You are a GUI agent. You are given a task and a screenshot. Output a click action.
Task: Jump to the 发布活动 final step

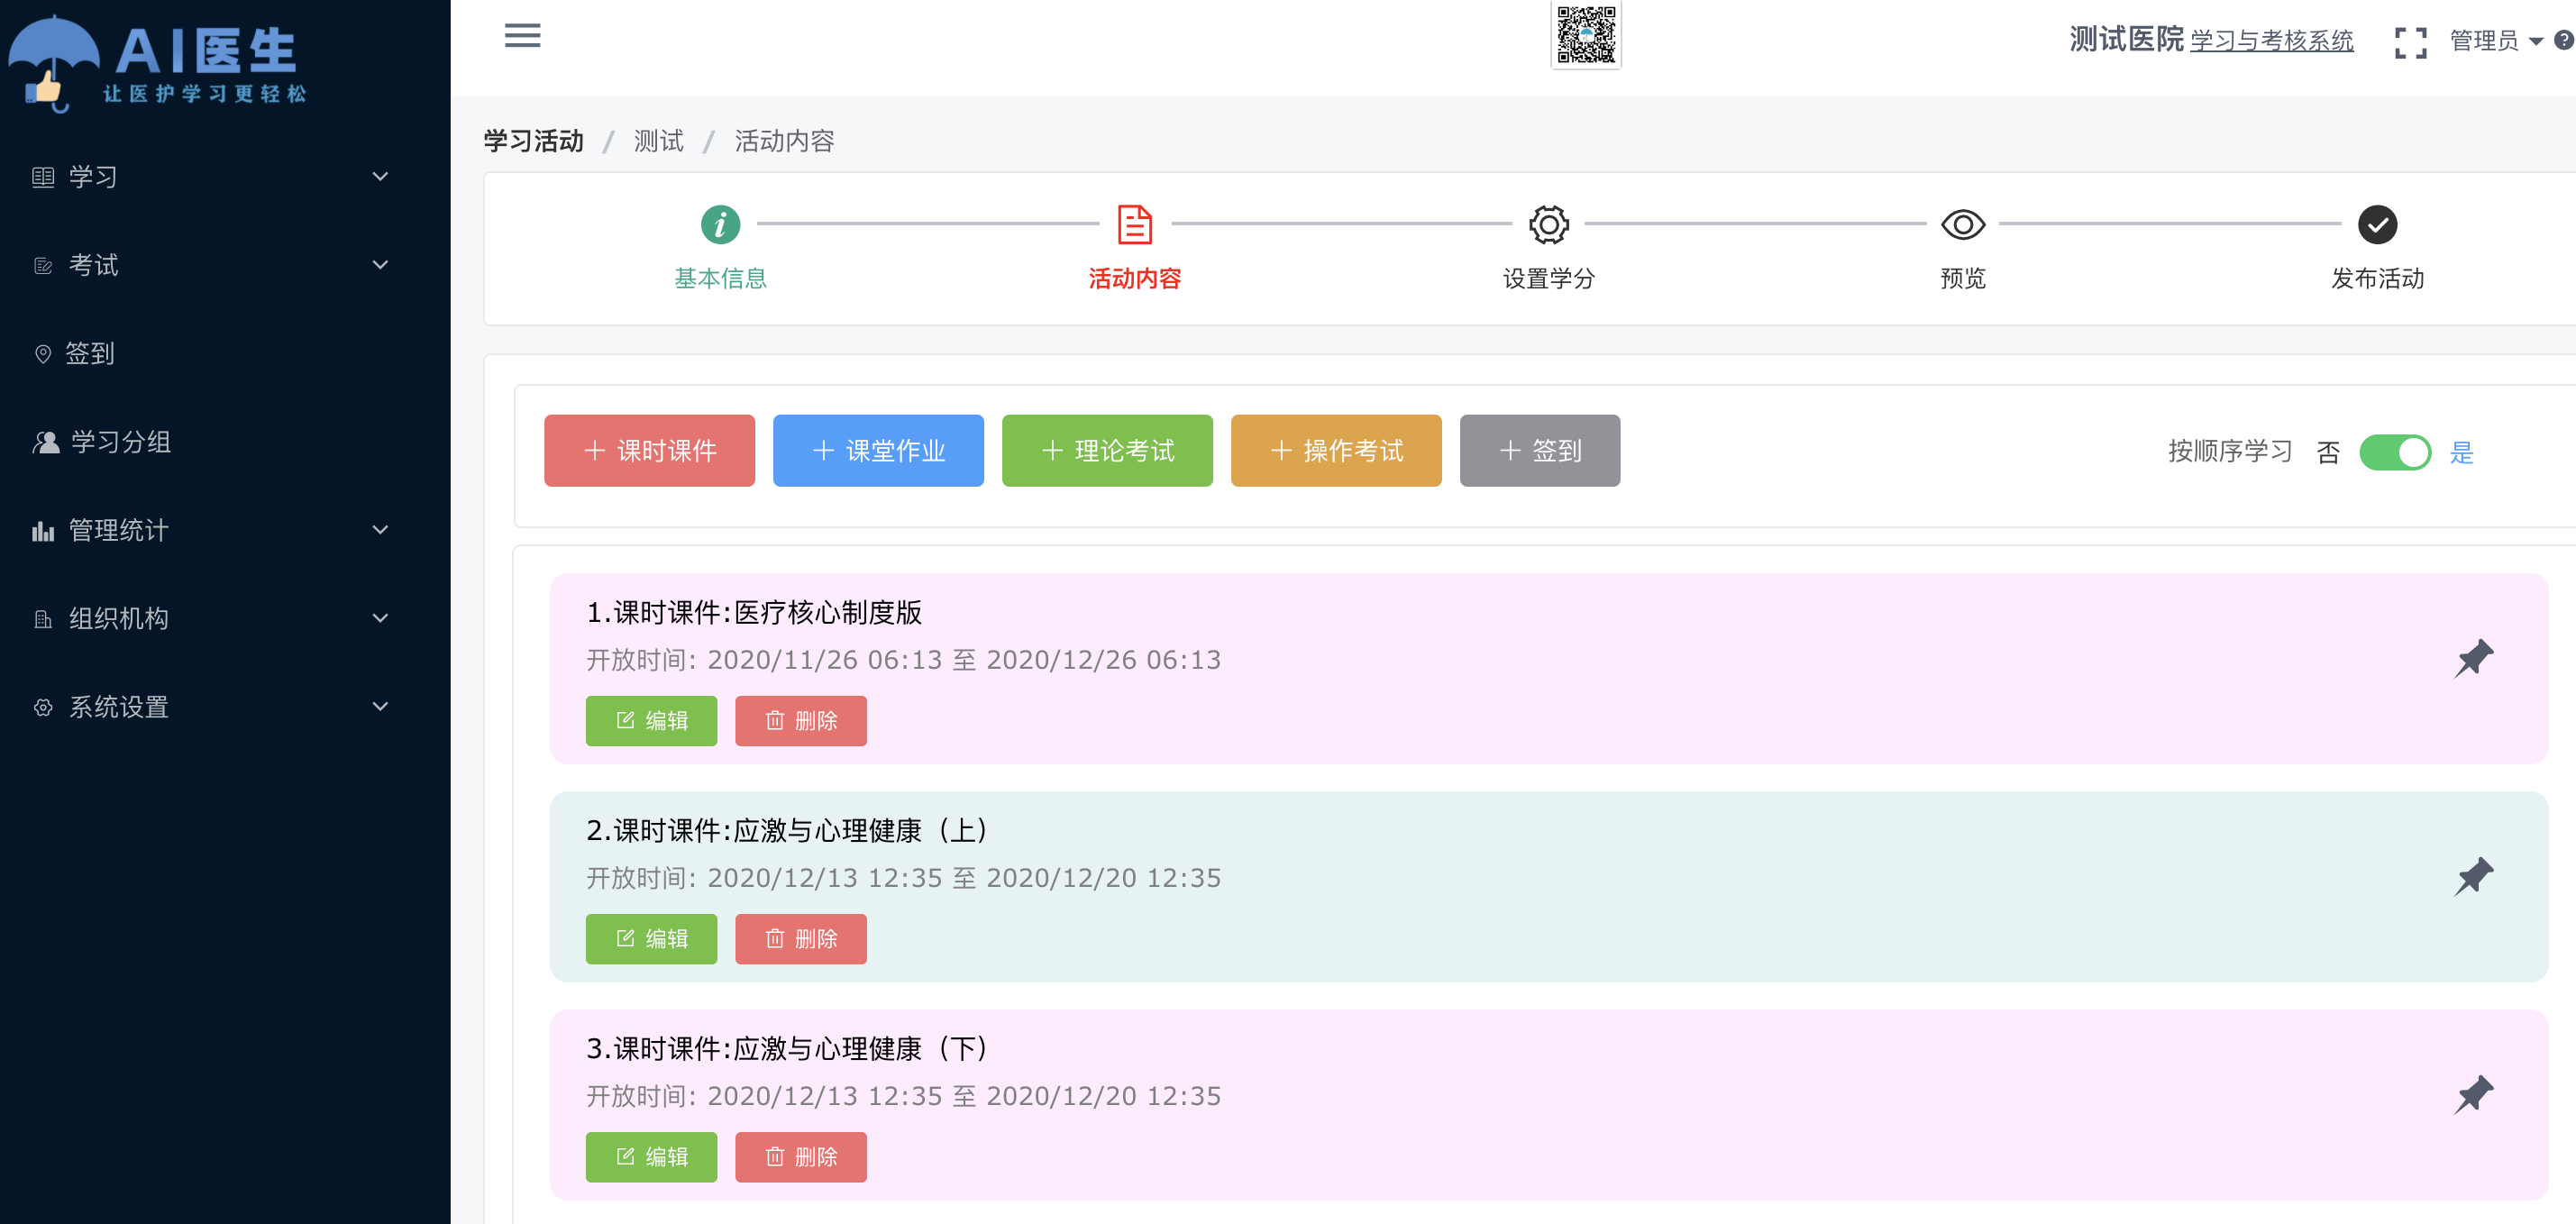pyautogui.click(x=2377, y=225)
